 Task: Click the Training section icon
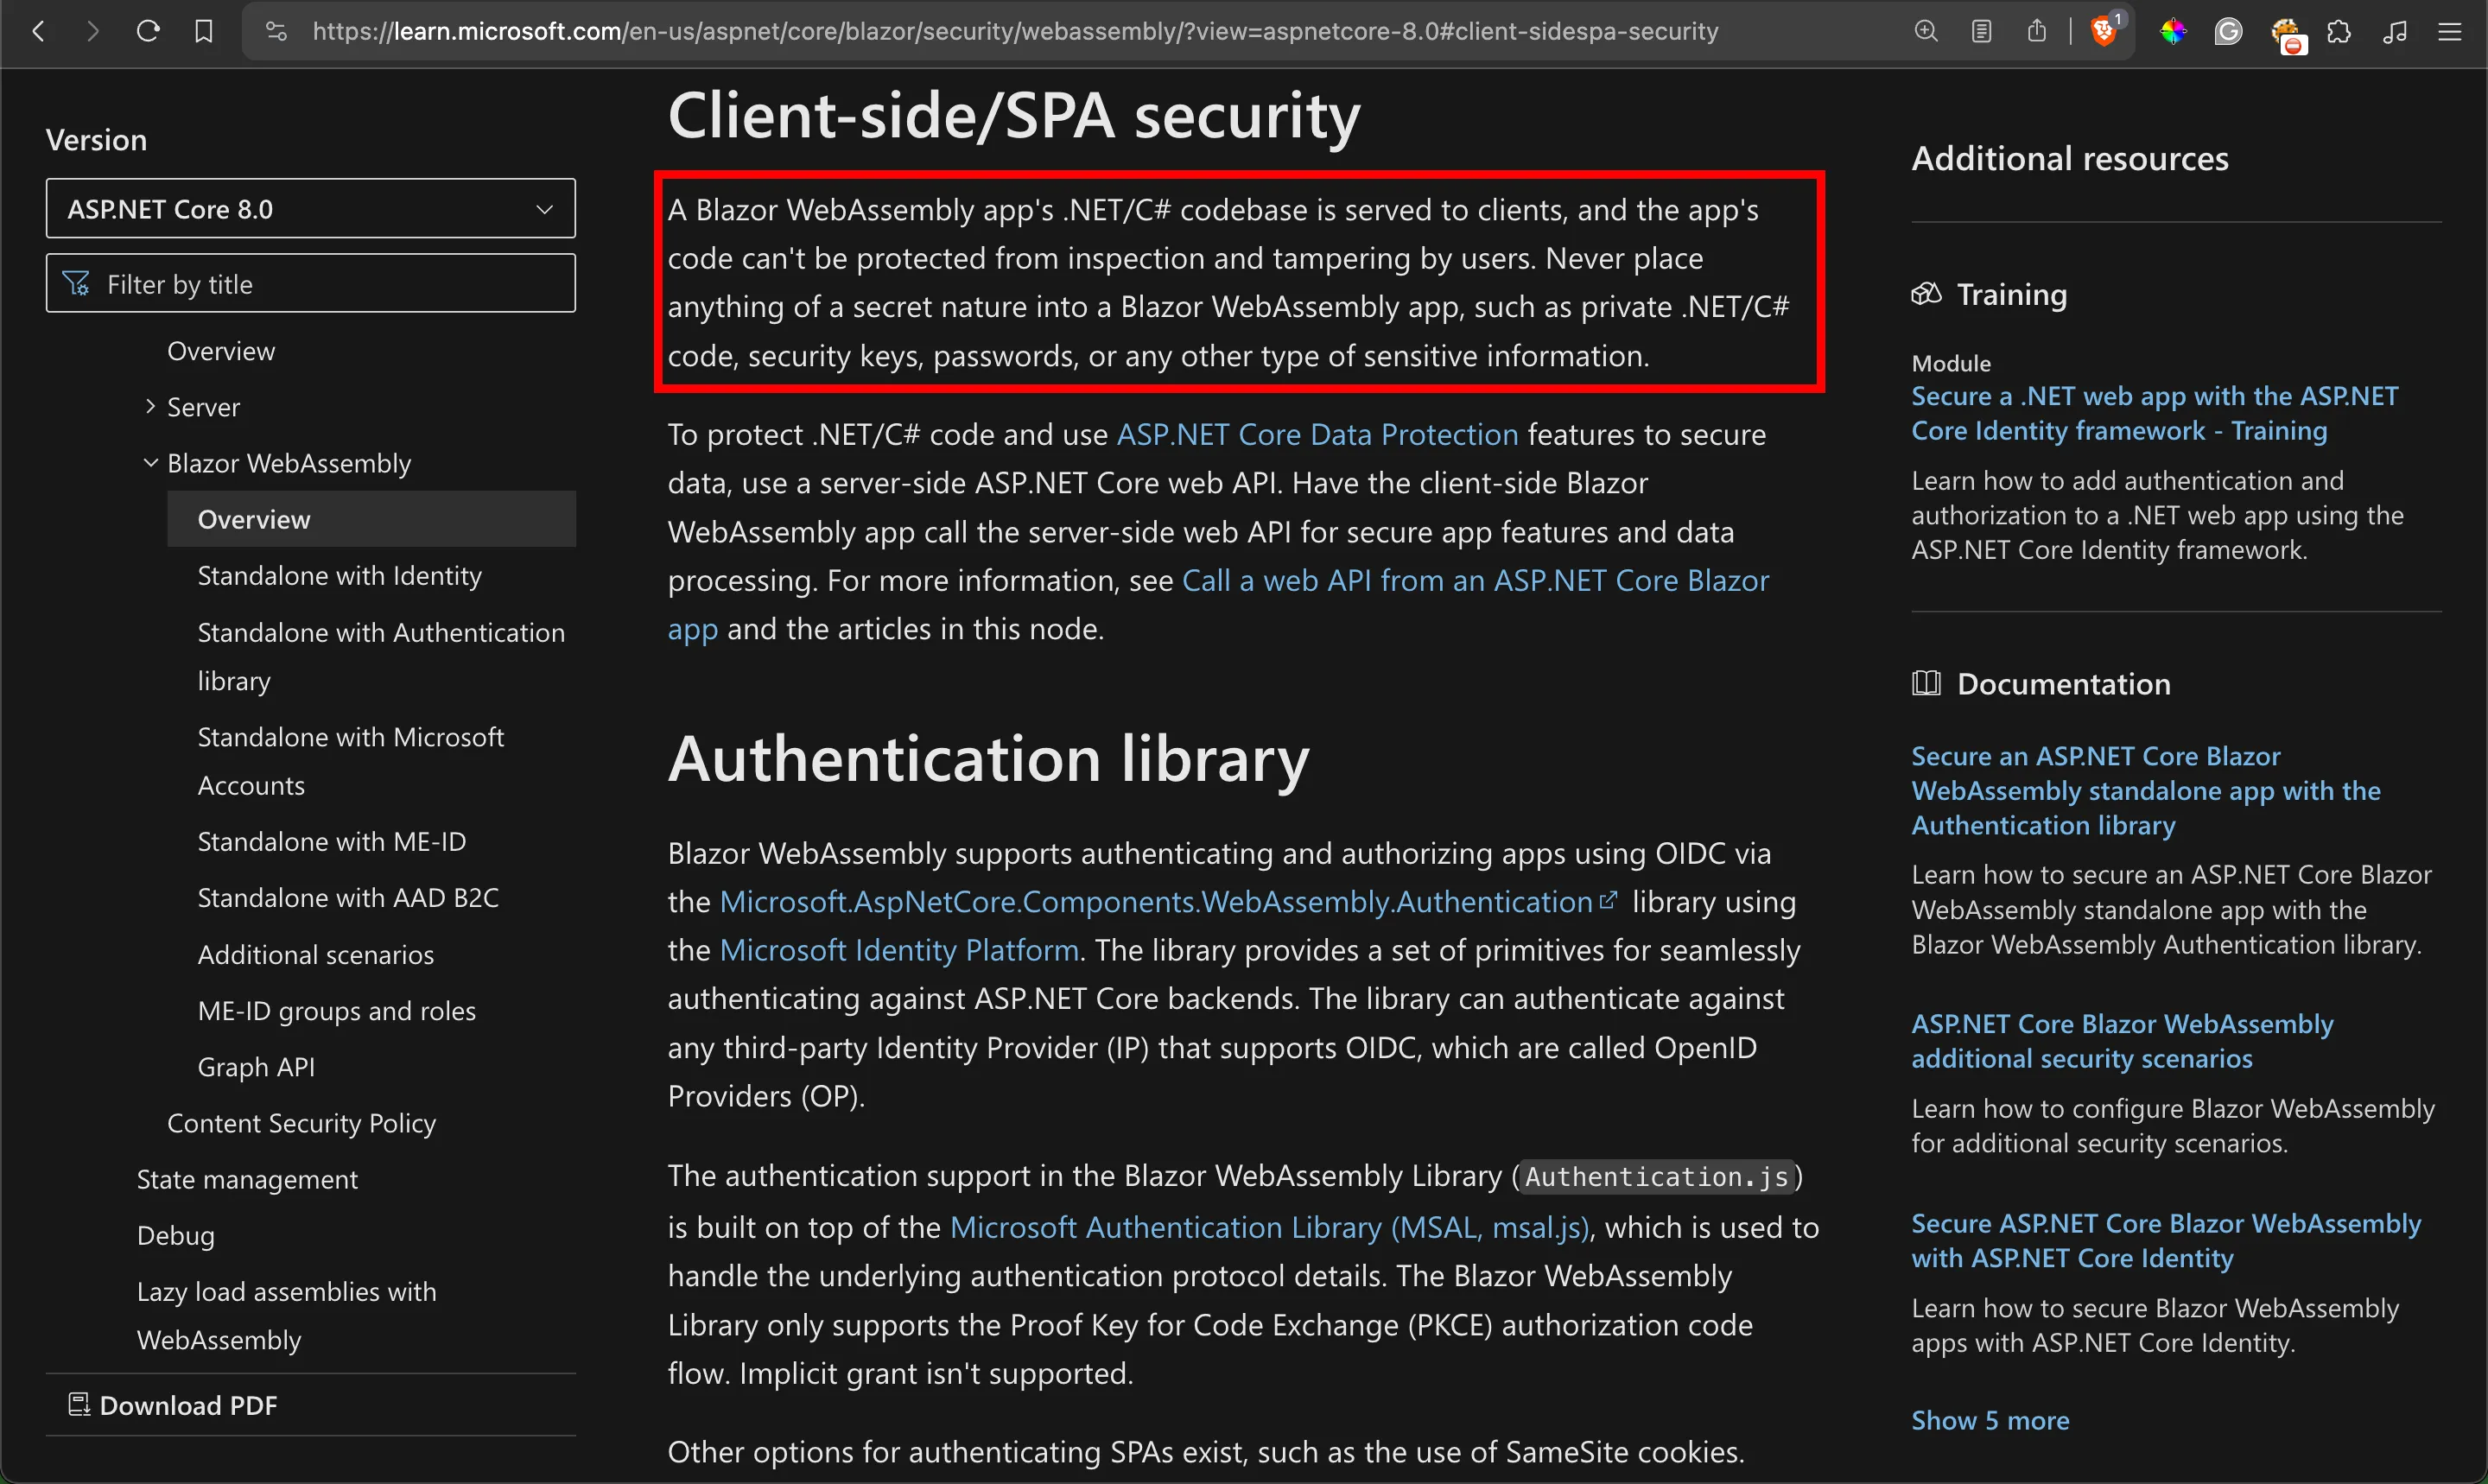pyautogui.click(x=1926, y=294)
